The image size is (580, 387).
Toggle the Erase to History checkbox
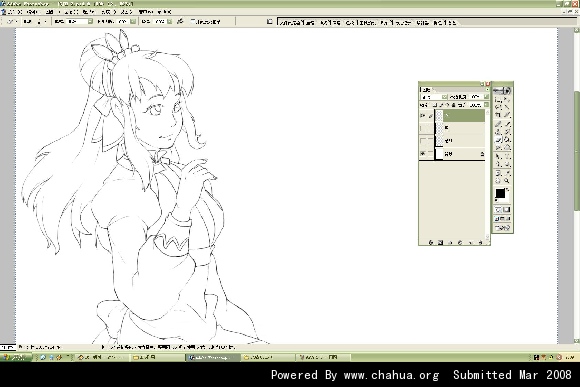193,21
